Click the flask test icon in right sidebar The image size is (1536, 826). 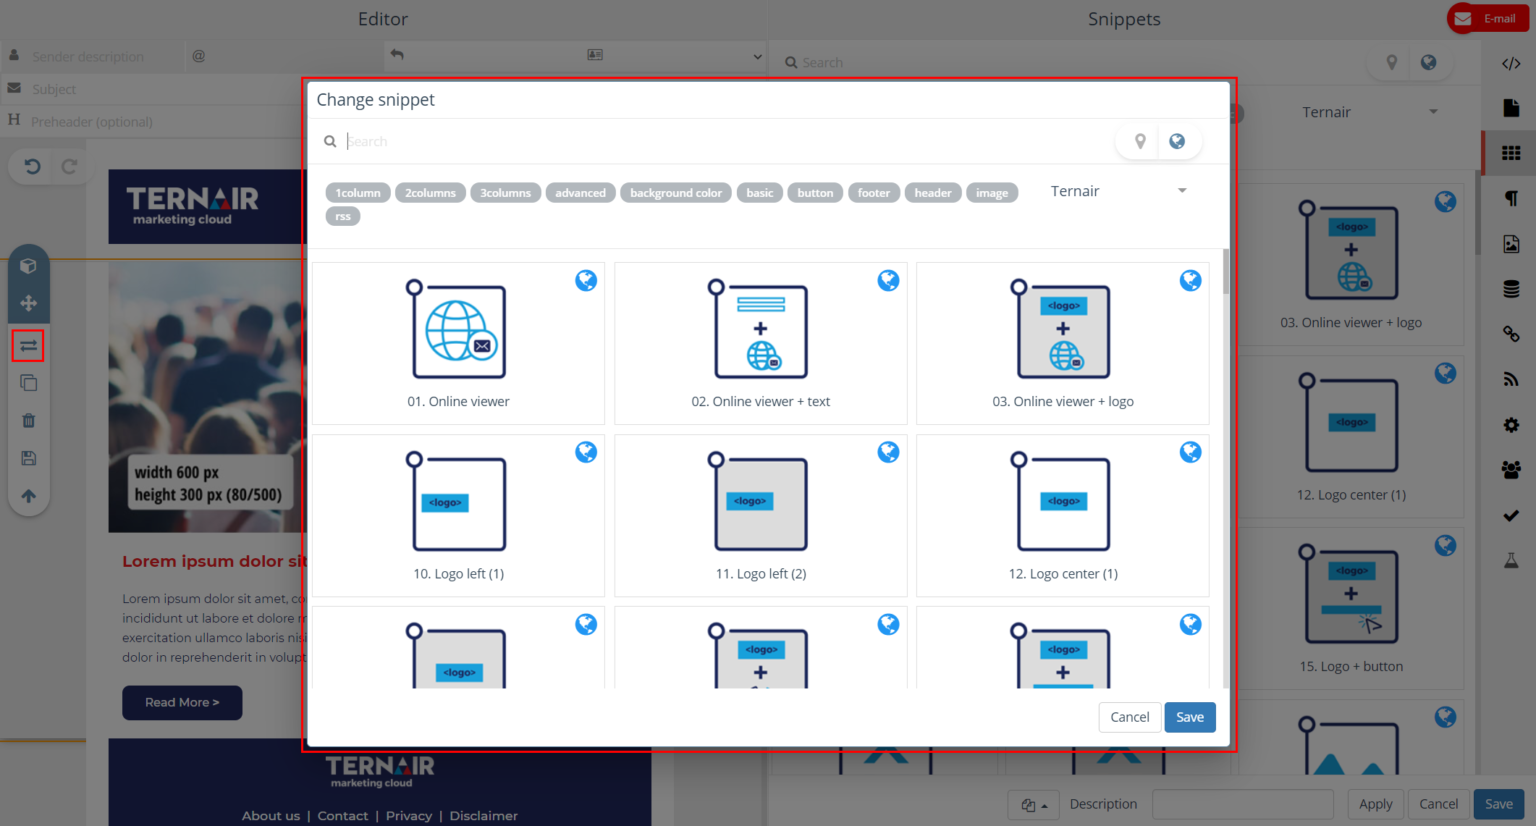pos(1511,560)
